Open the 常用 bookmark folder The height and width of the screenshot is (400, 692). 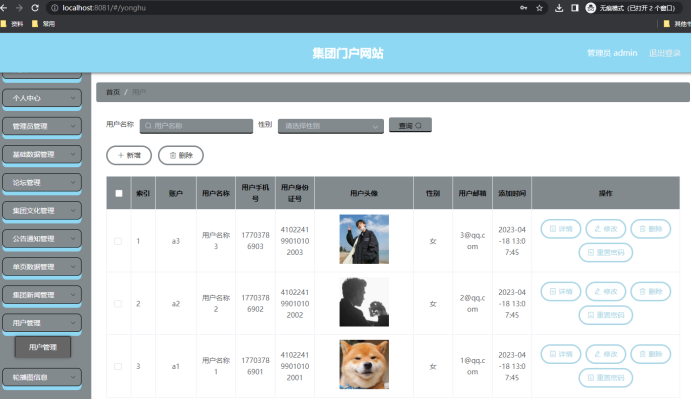[43, 24]
